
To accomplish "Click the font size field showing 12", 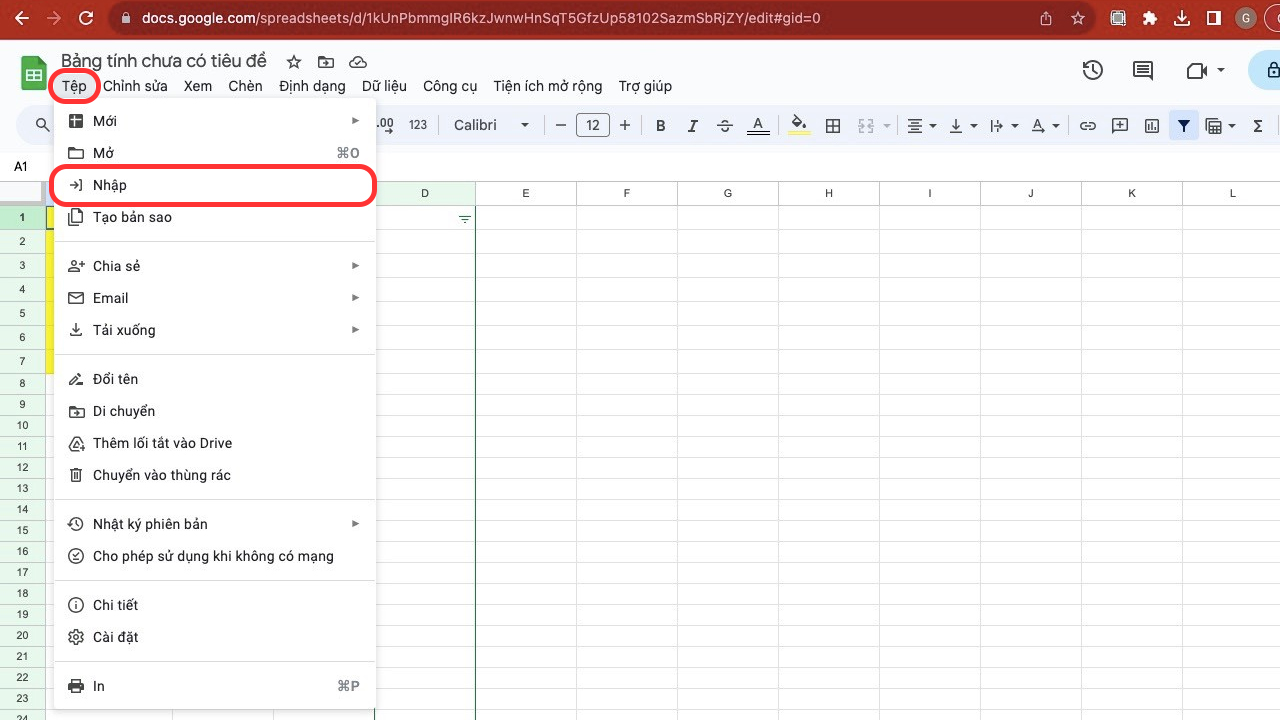I will [x=593, y=125].
